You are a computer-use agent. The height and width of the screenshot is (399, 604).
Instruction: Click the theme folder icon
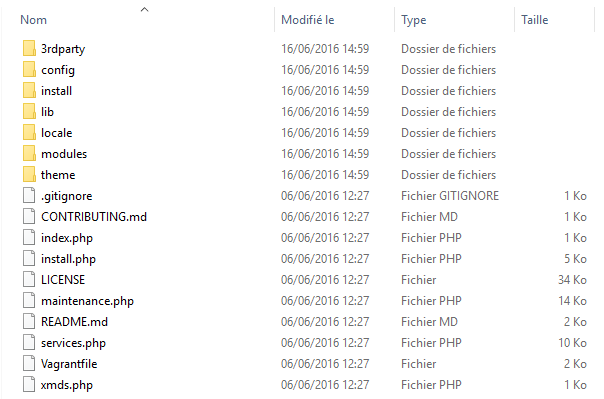click(x=29, y=174)
